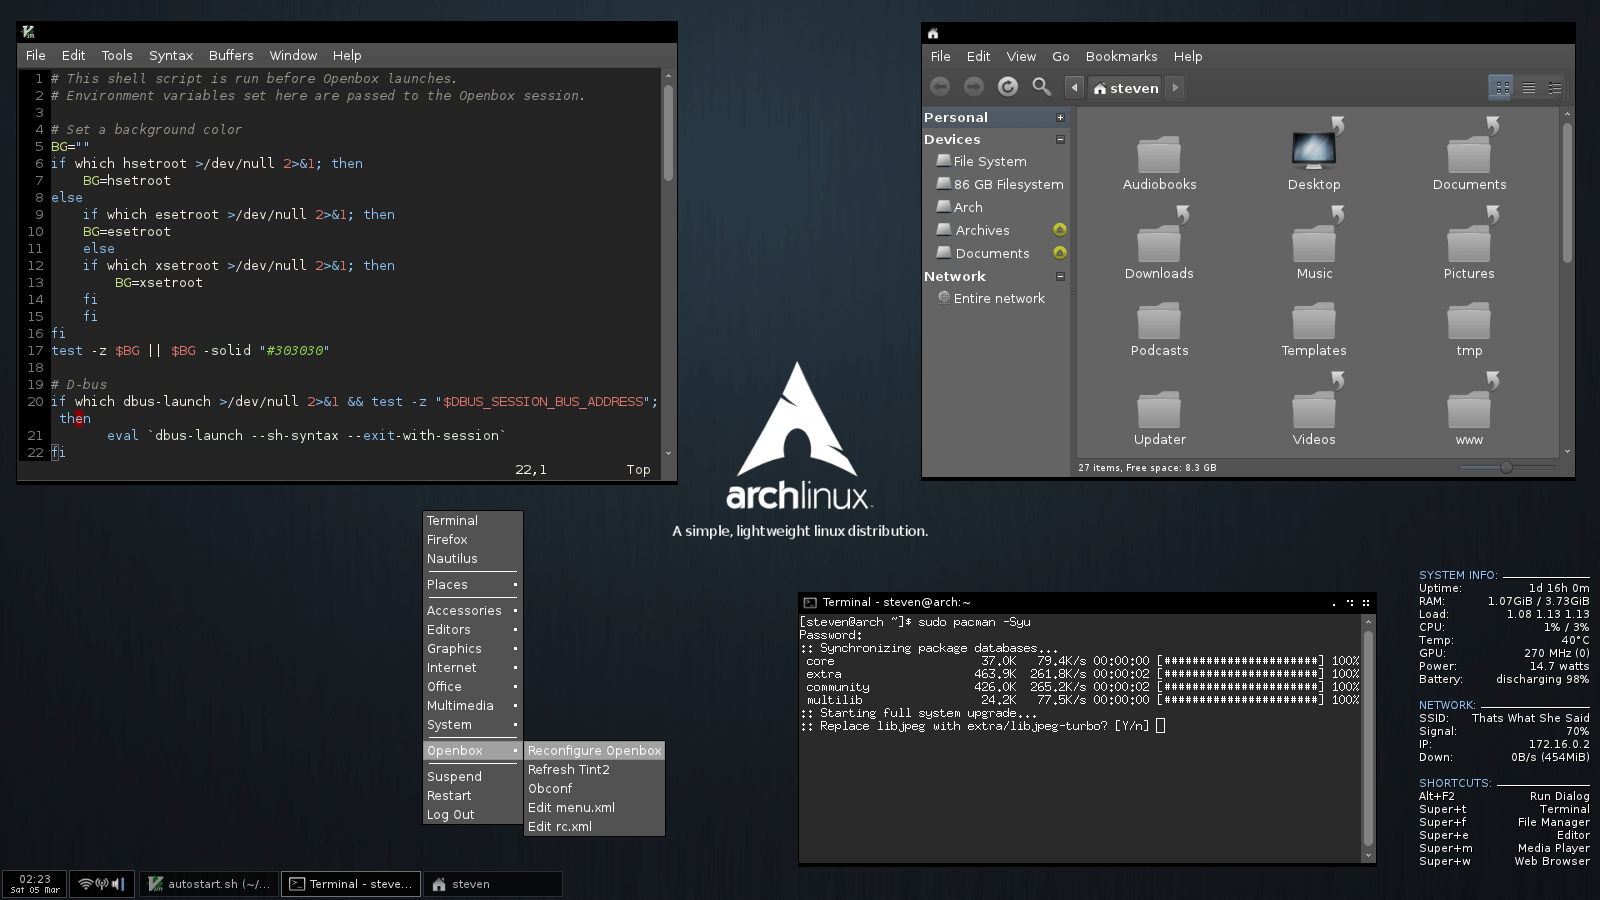Viewport: 1600px width, 900px height.
Task: Collapse the Network sidebar section
Action: click(1060, 277)
